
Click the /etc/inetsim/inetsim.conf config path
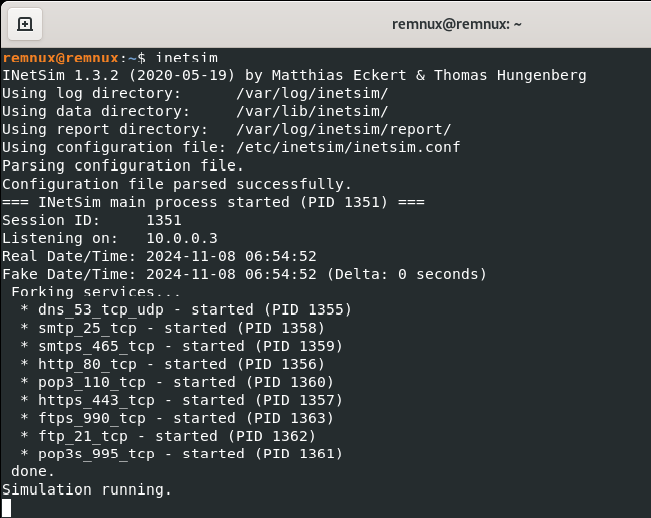[x=348, y=147]
